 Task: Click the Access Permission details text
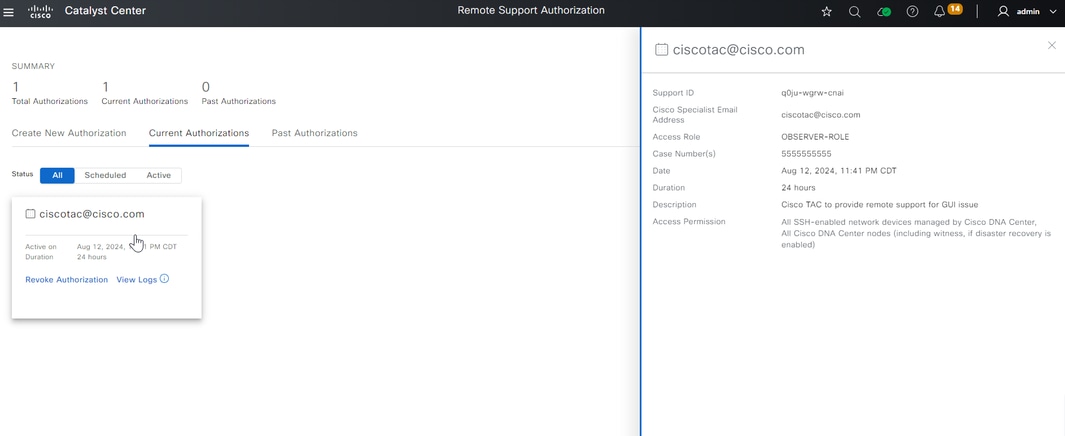(916, 233)
